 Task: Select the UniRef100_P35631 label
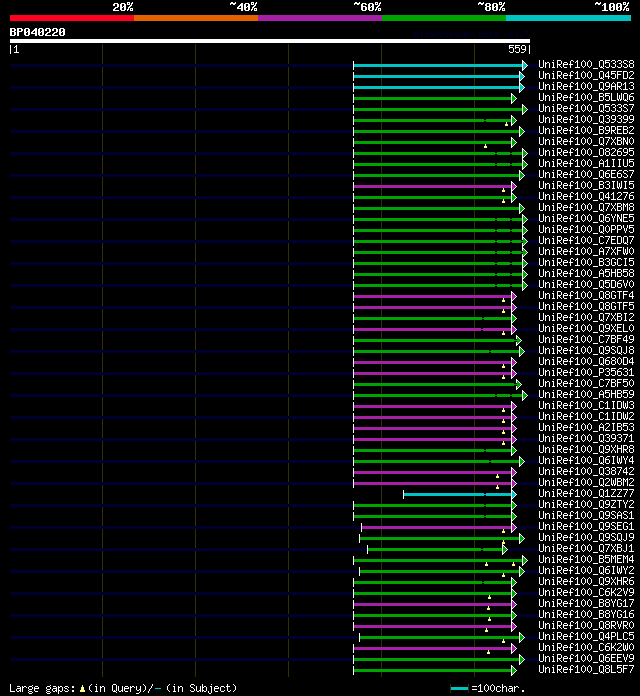pos(586,373)
